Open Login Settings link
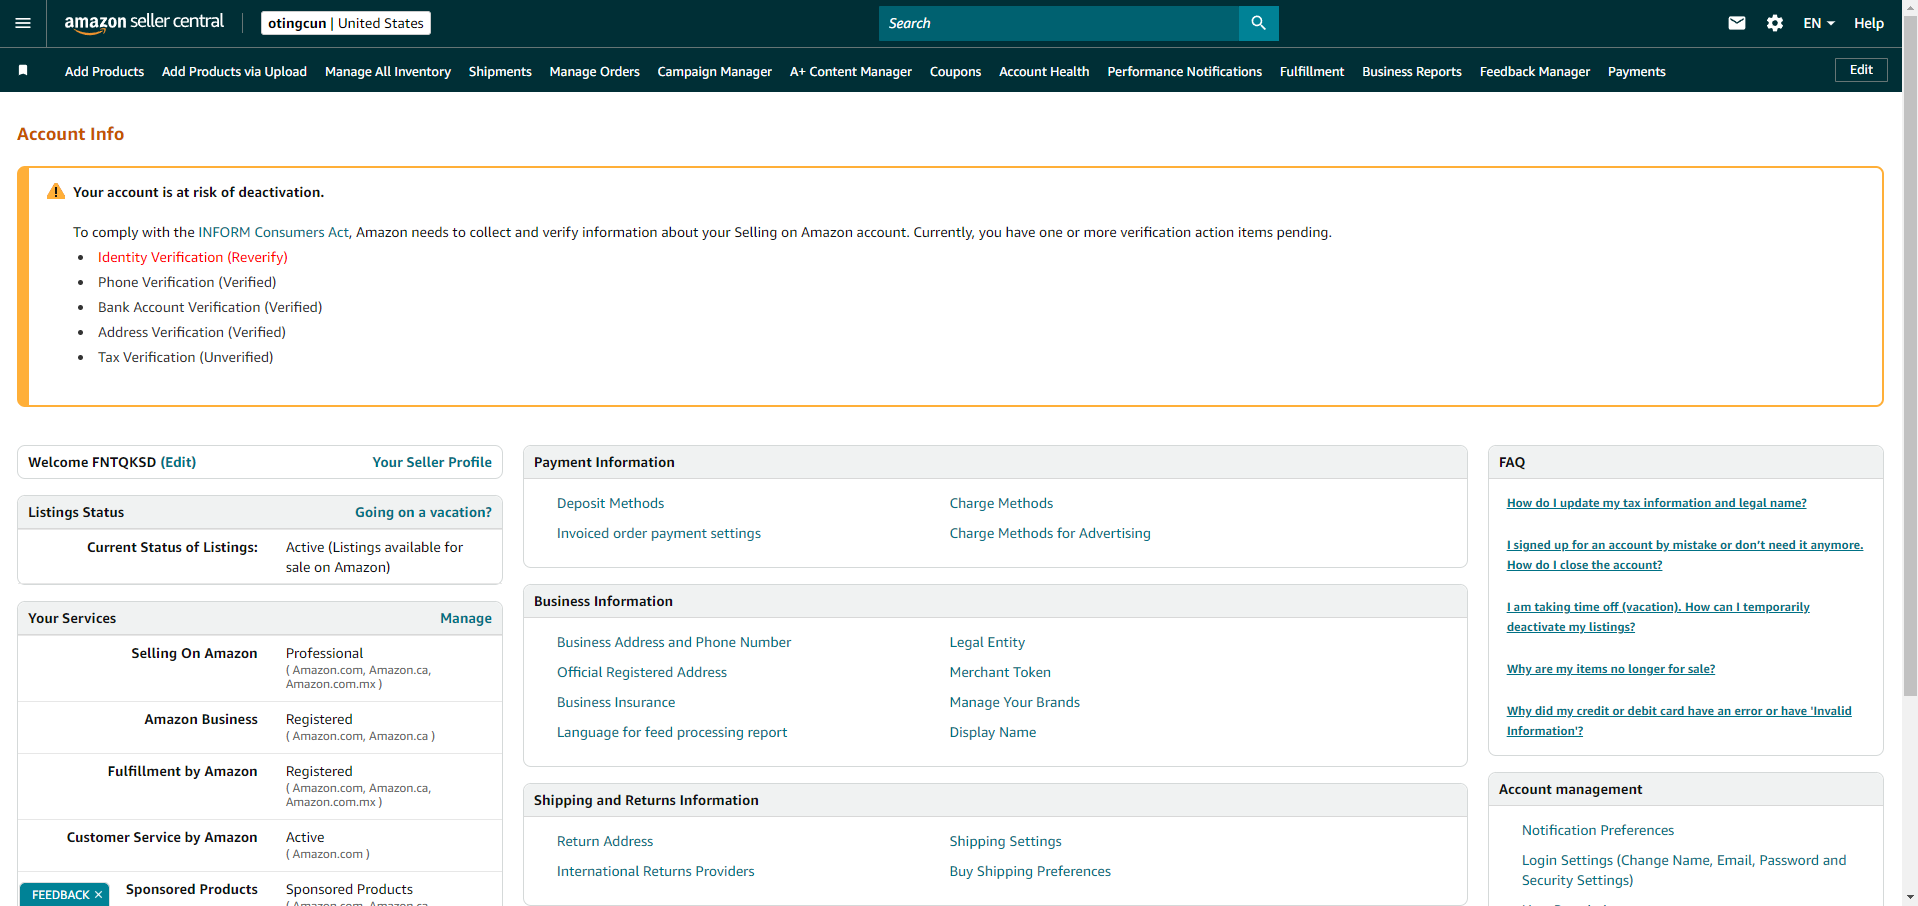Screen dimensions: 1918x906 pos(1684,870)
